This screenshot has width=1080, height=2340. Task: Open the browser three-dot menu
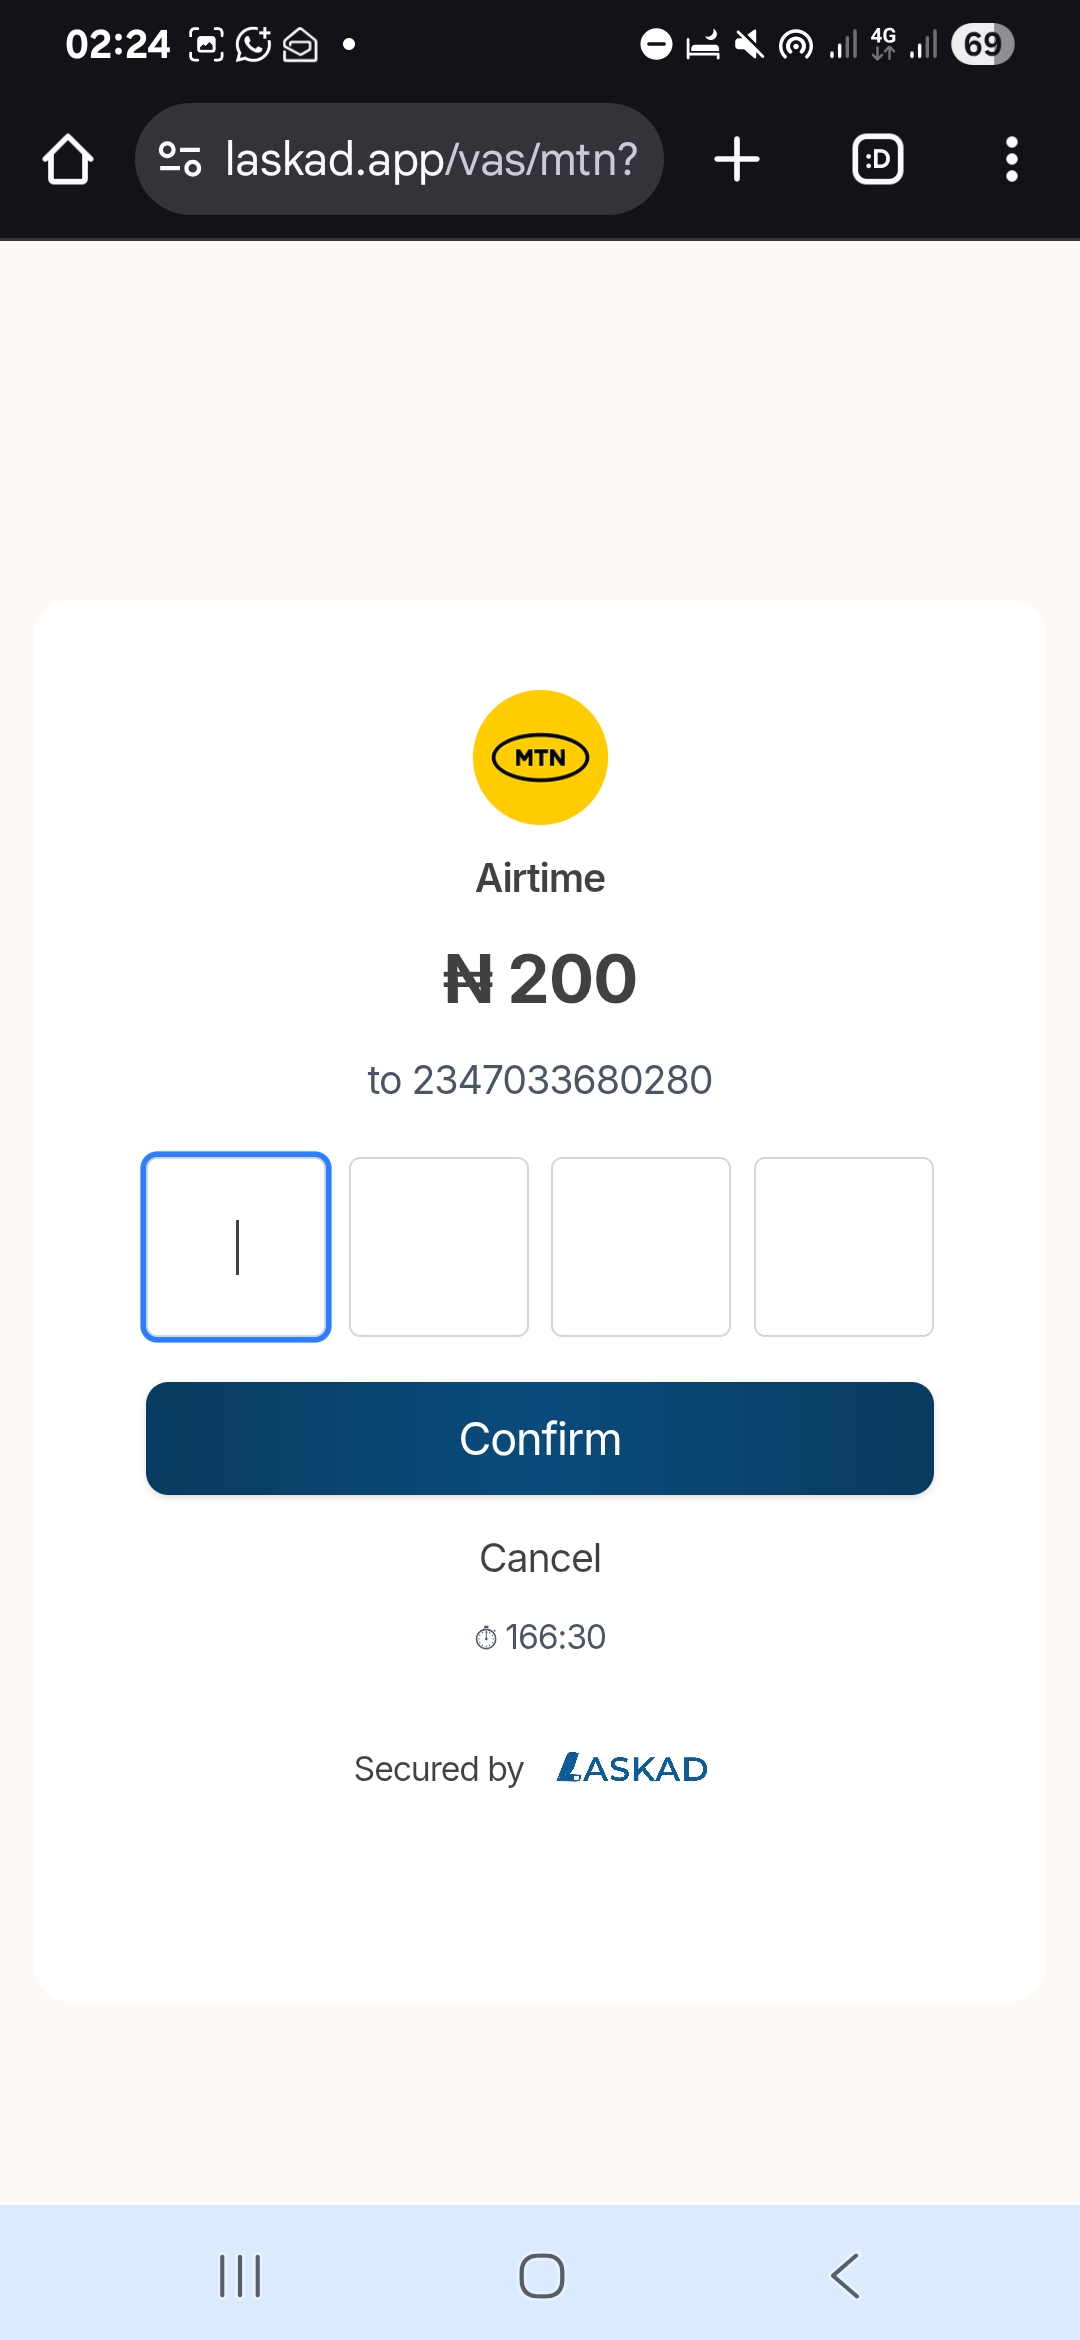pyautogui.click(x=1011, y=159)
